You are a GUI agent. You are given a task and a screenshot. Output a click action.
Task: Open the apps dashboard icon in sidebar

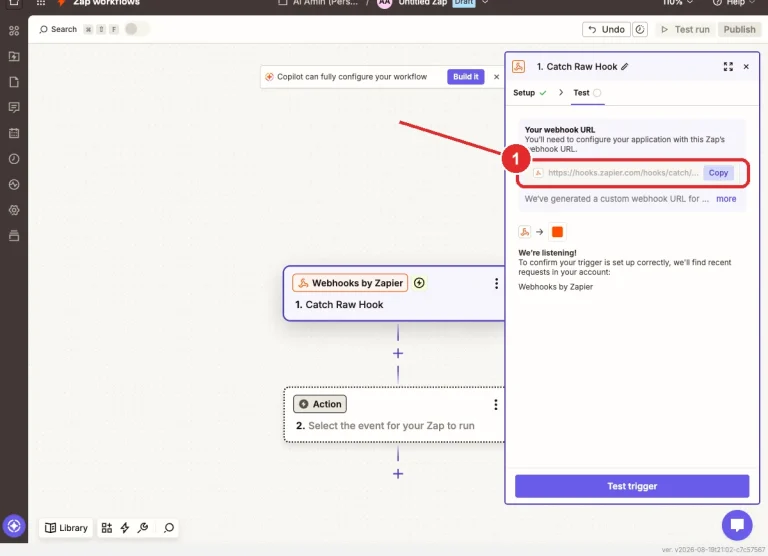point(14,31)
